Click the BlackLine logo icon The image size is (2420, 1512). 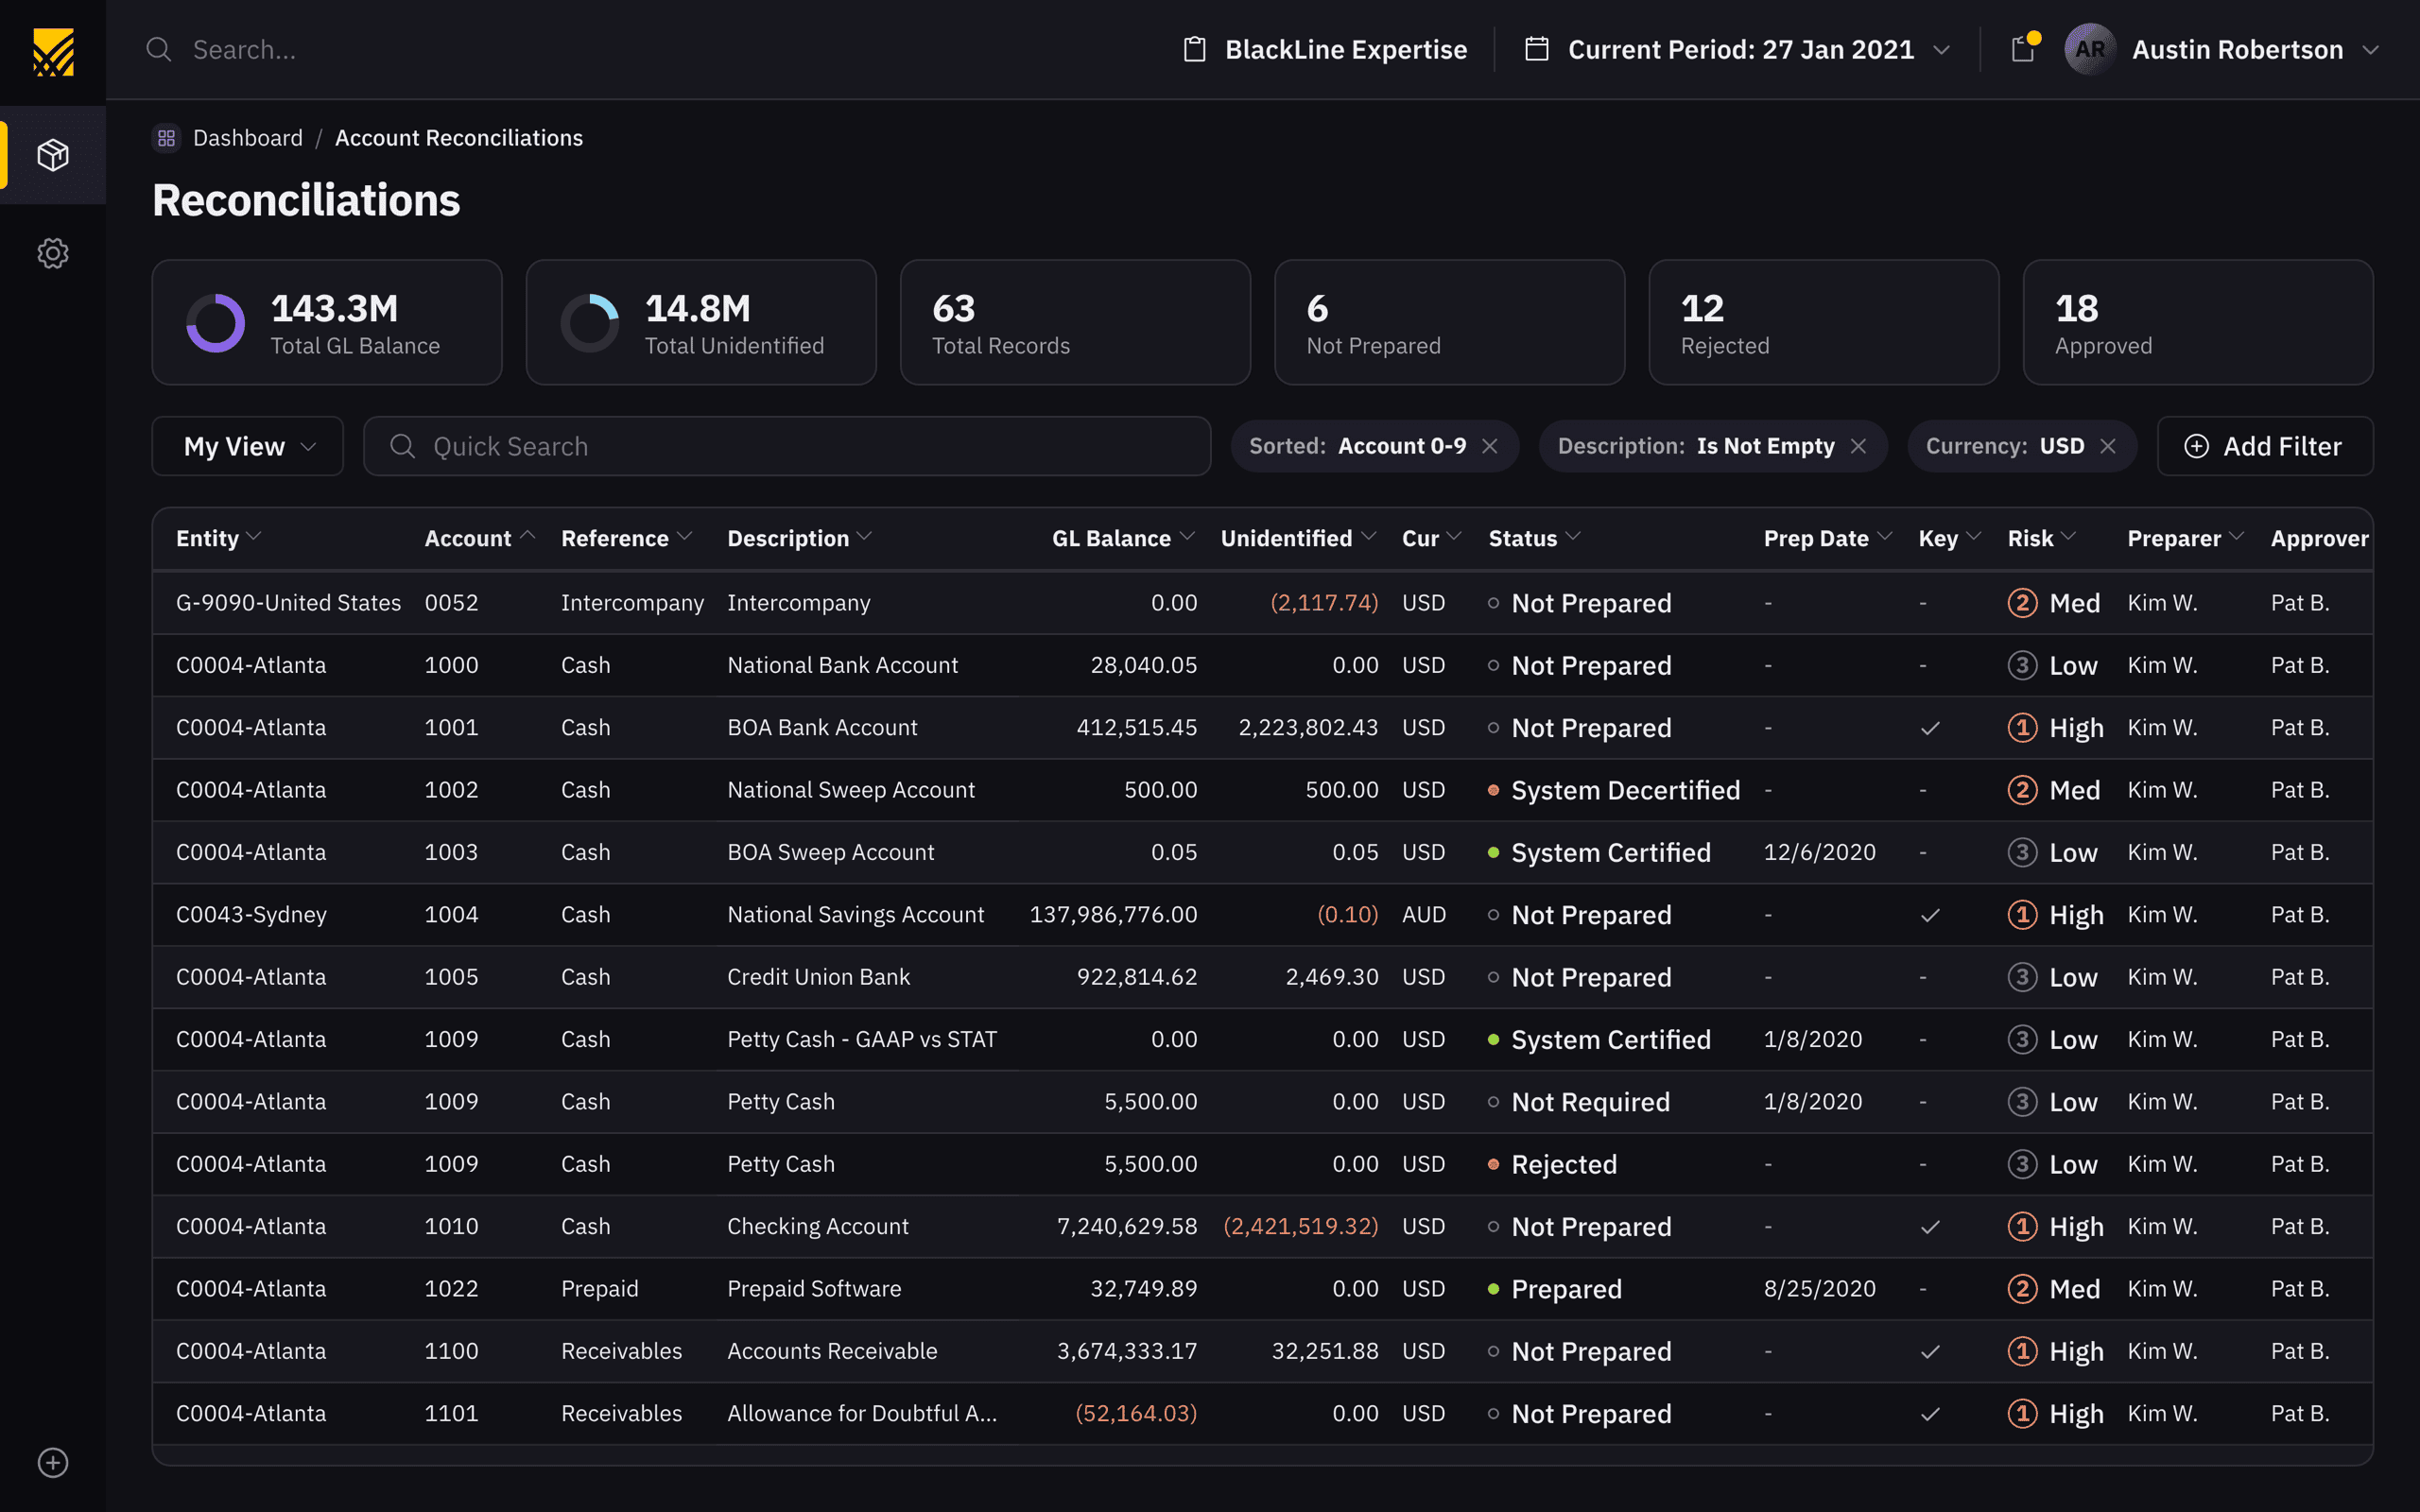point(53,51)
